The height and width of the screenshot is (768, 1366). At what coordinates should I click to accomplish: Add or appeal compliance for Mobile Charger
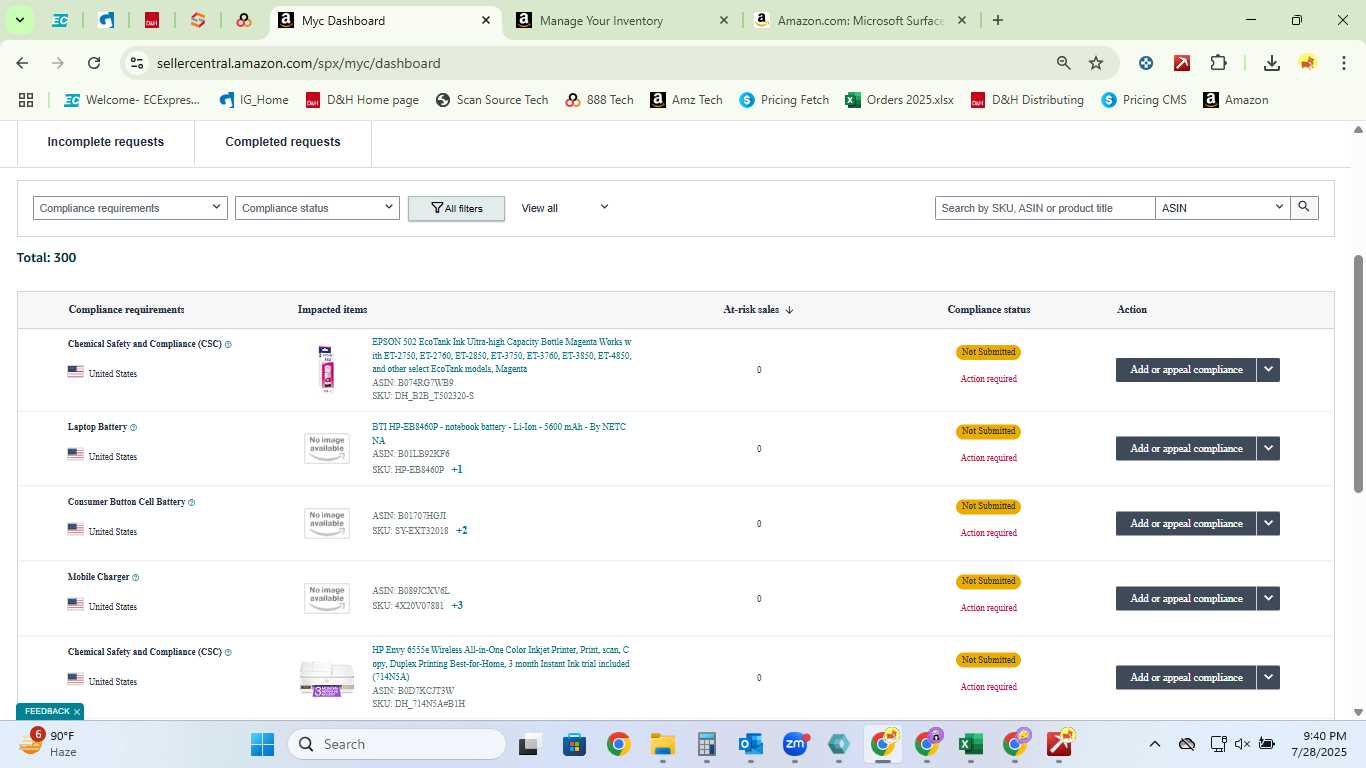[1186, 599]
